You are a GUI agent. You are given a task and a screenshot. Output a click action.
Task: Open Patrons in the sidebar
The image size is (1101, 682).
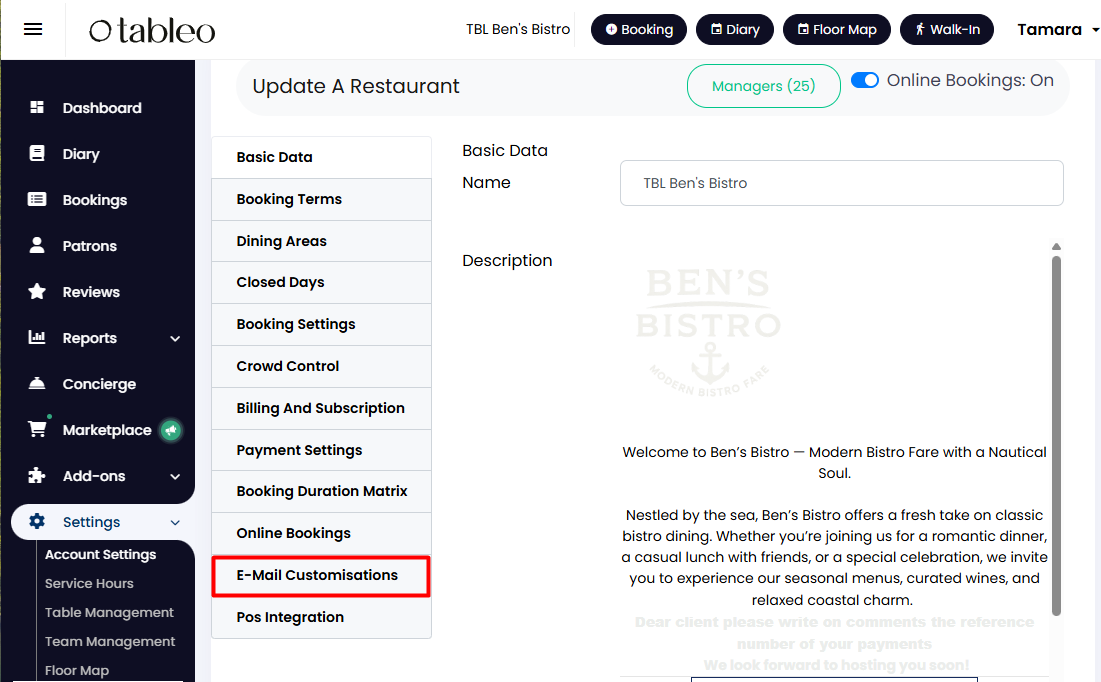pyautogui.click(x=89, y=246)
